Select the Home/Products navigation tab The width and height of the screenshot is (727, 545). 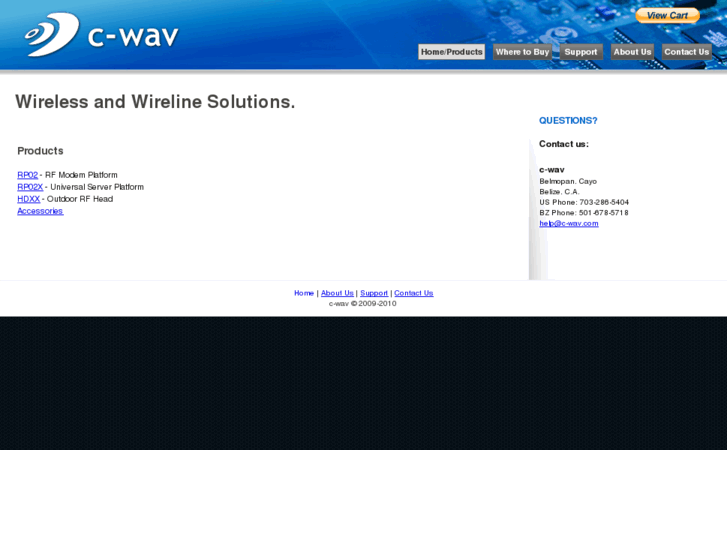click(x=452, y=52)
